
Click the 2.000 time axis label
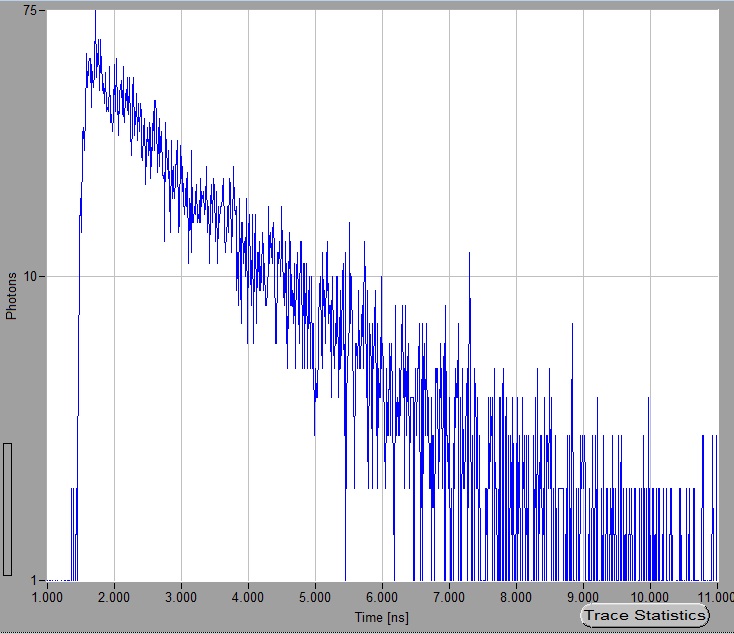(x=114, y=596)
